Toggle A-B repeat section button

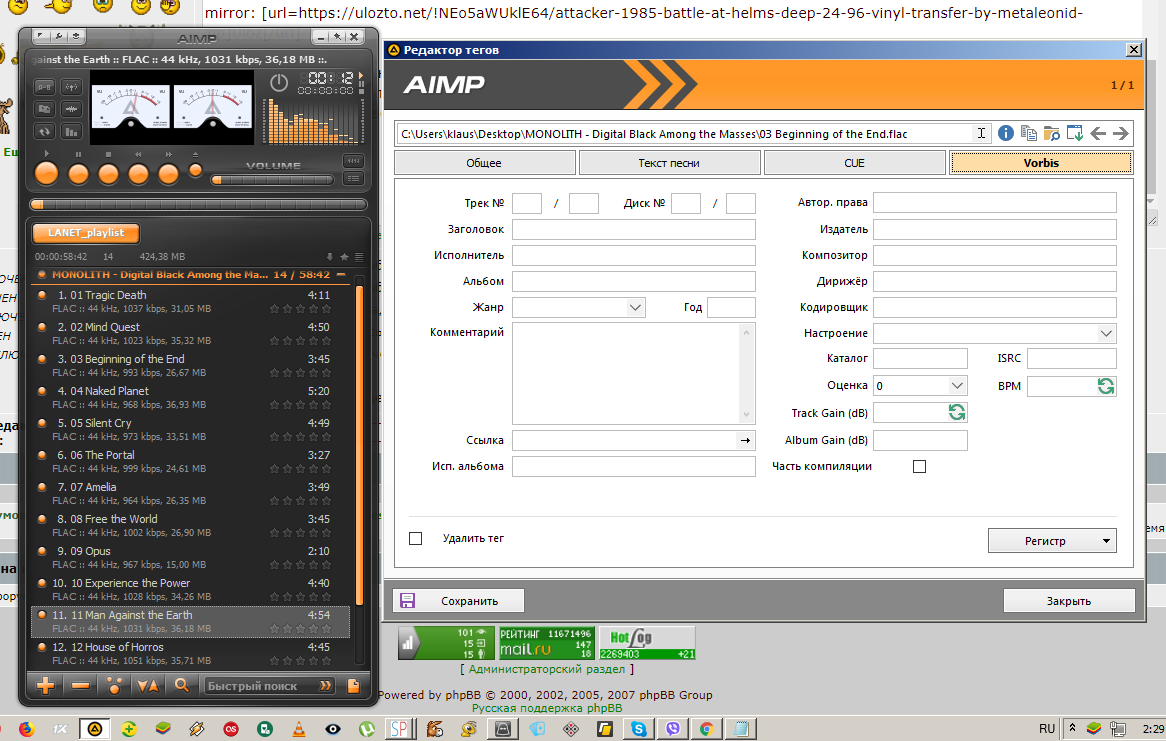tap(45, 87)
